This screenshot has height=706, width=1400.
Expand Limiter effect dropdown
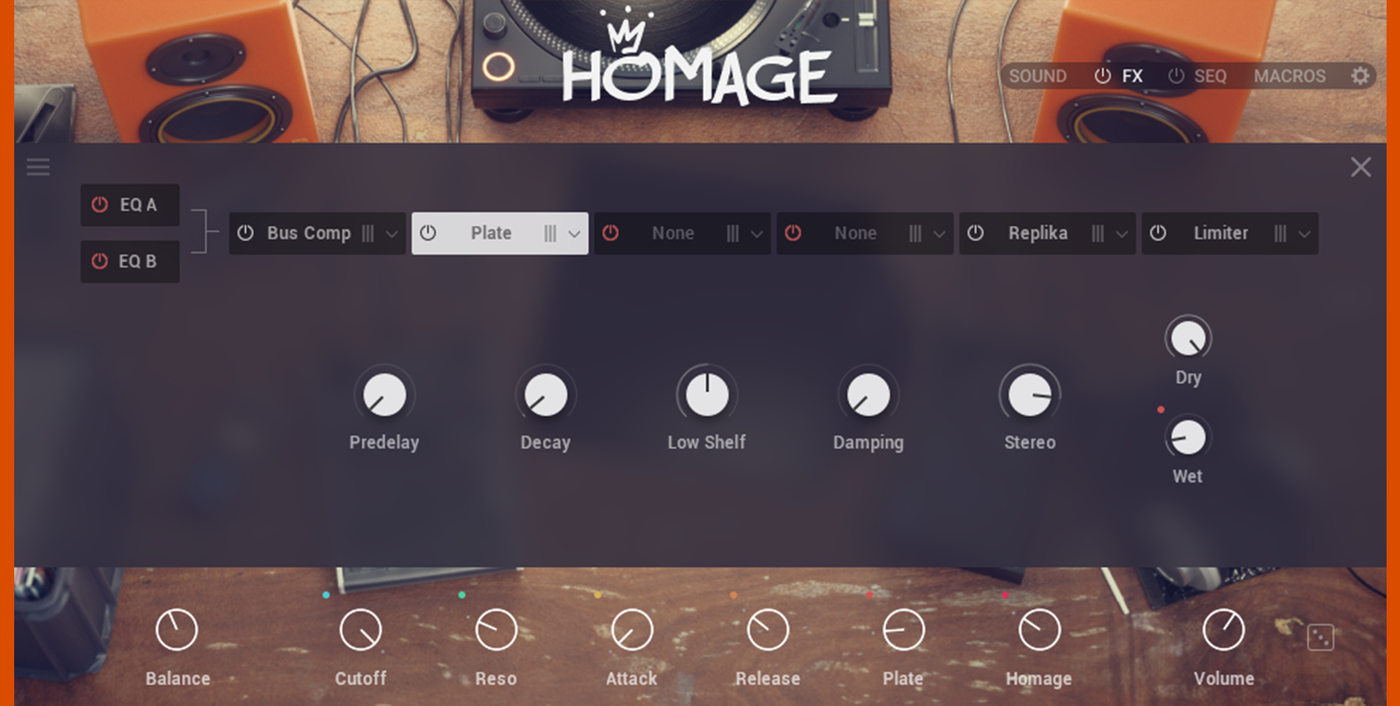[x=1304, y=234]
